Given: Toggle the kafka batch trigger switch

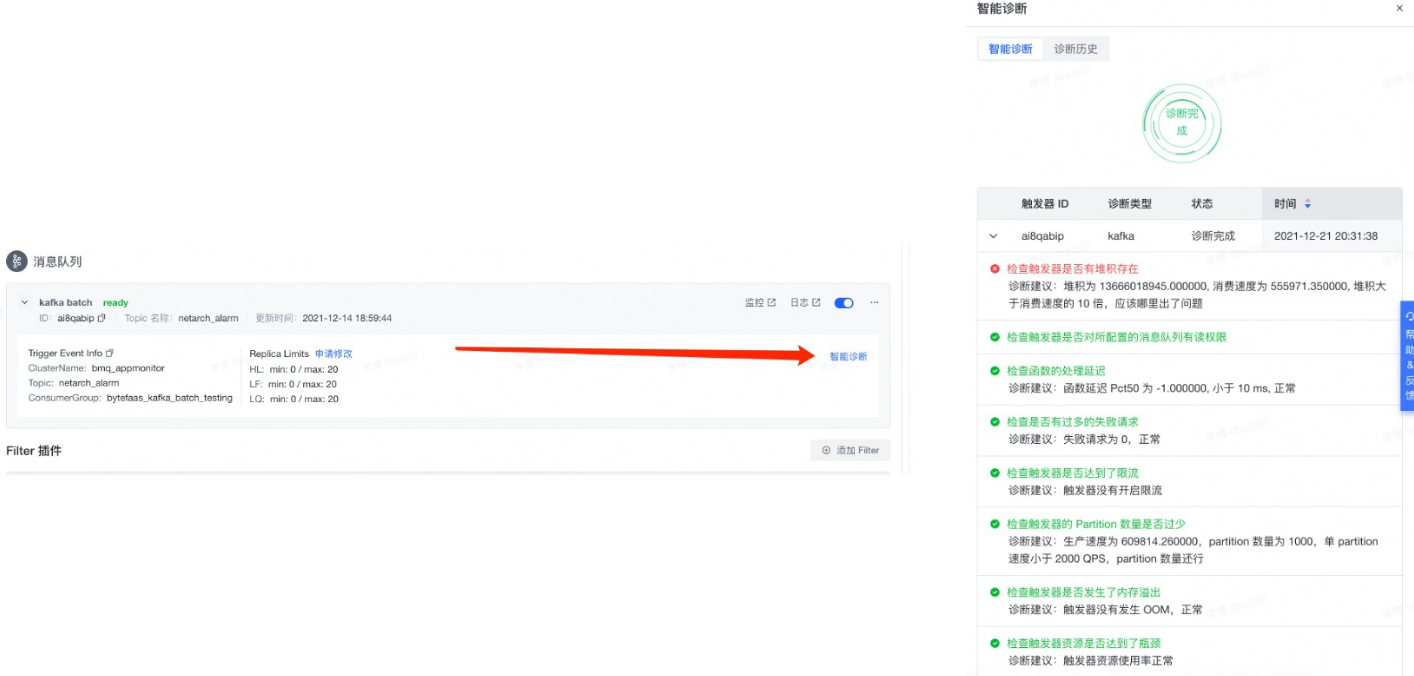Looking at the screenshot, I should (844, 303).
